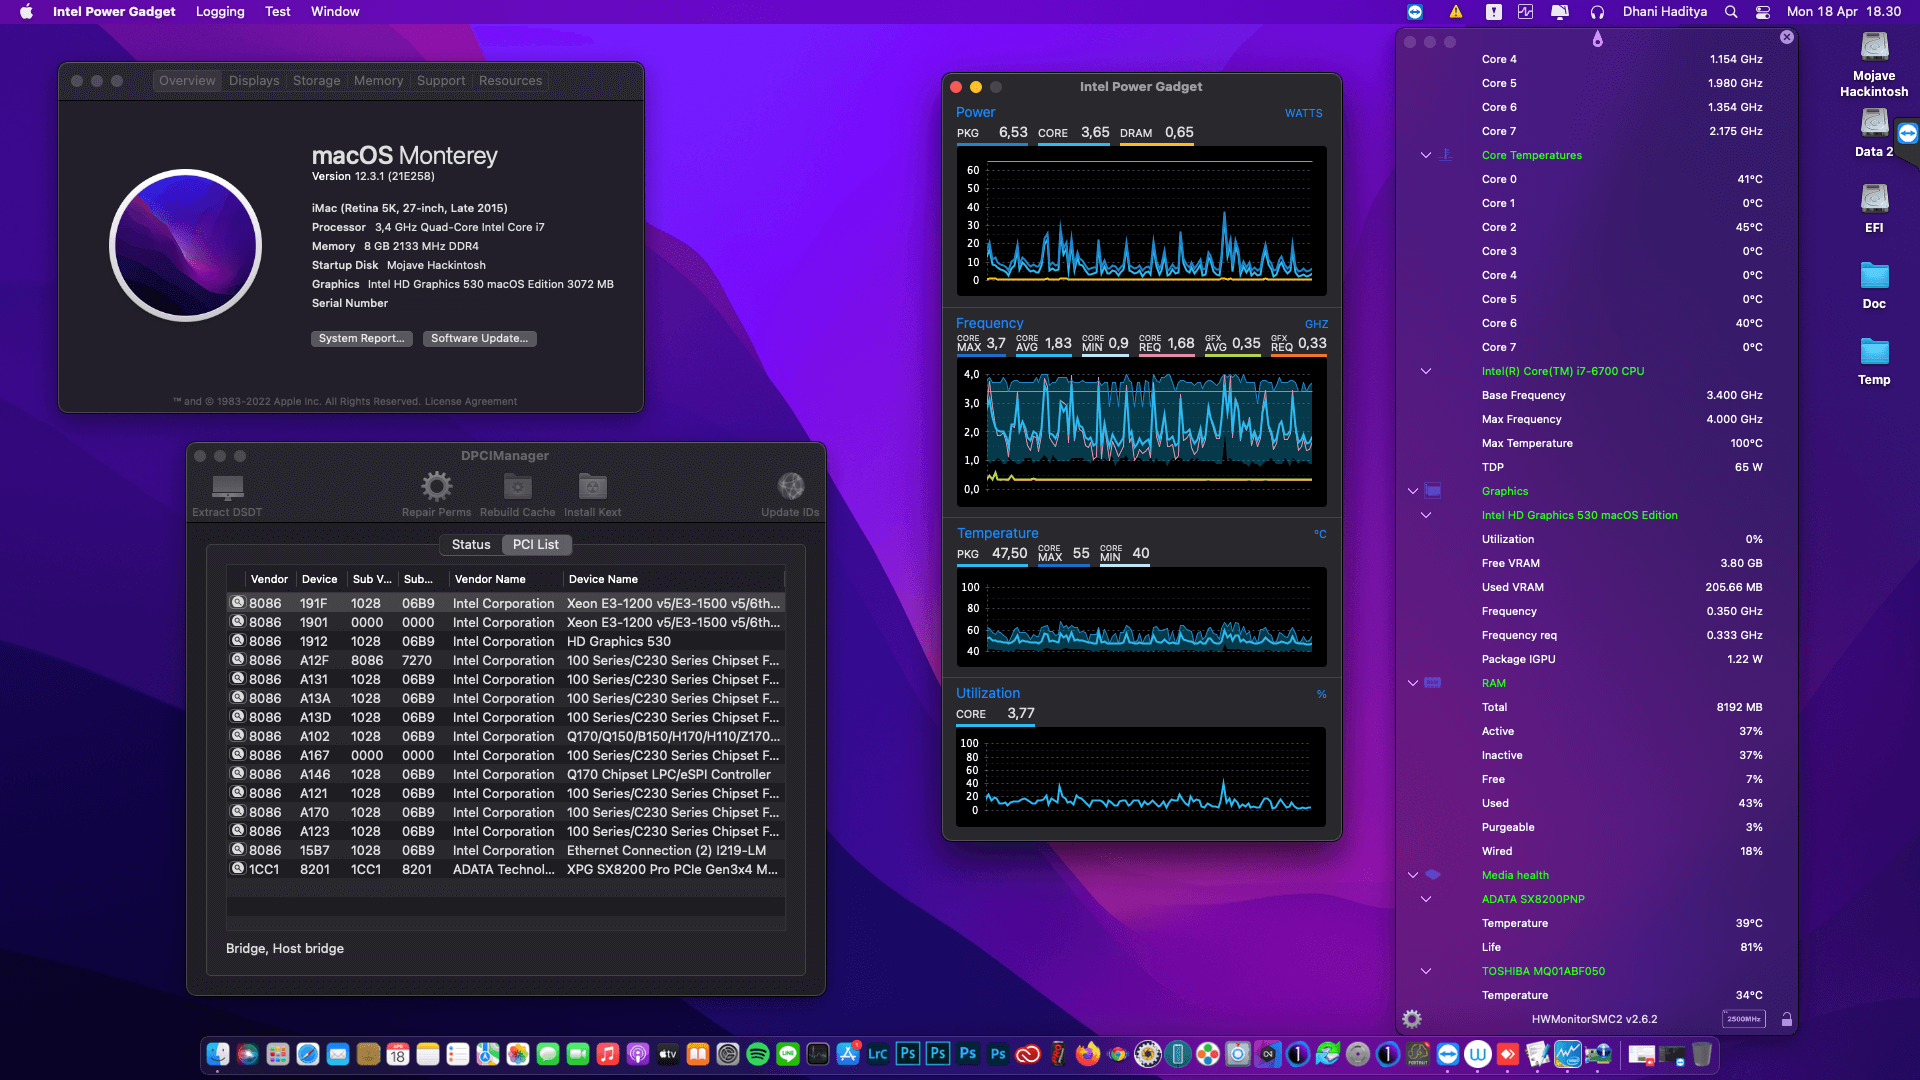This screenshot has height=1080, width=1920.
Task: Click the System Report button
Action: coord(361,339)
